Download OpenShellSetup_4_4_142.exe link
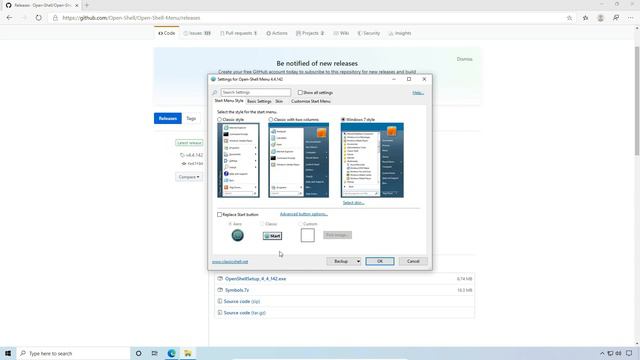The height and width of the screenshot is (360, 640). coord(256,279)
